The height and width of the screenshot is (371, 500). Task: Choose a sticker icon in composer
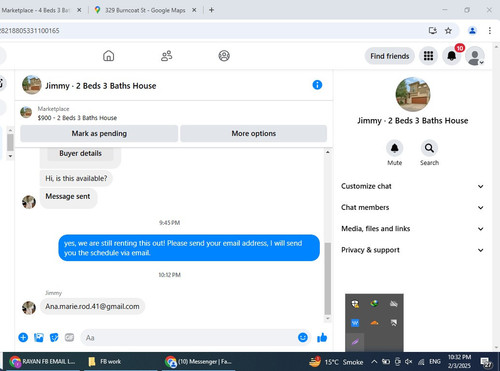[54, 338]
